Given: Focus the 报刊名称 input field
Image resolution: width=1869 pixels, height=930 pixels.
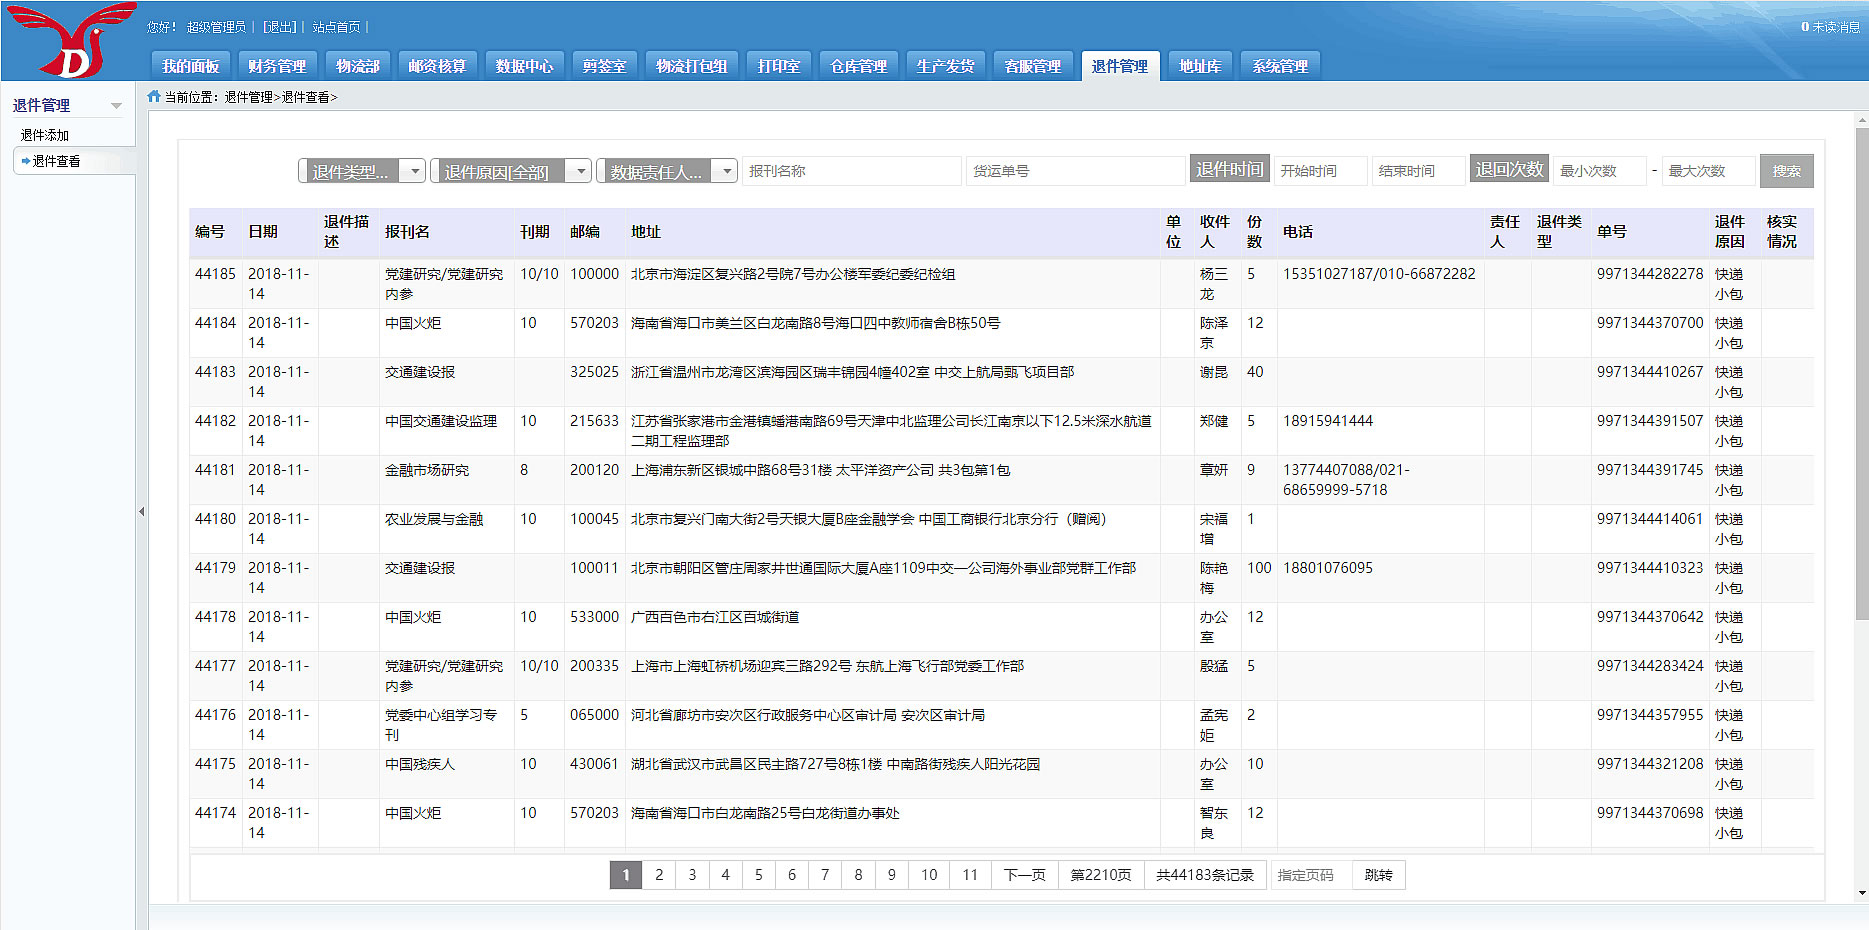Looking at the screenshot, I should (850, 171).
